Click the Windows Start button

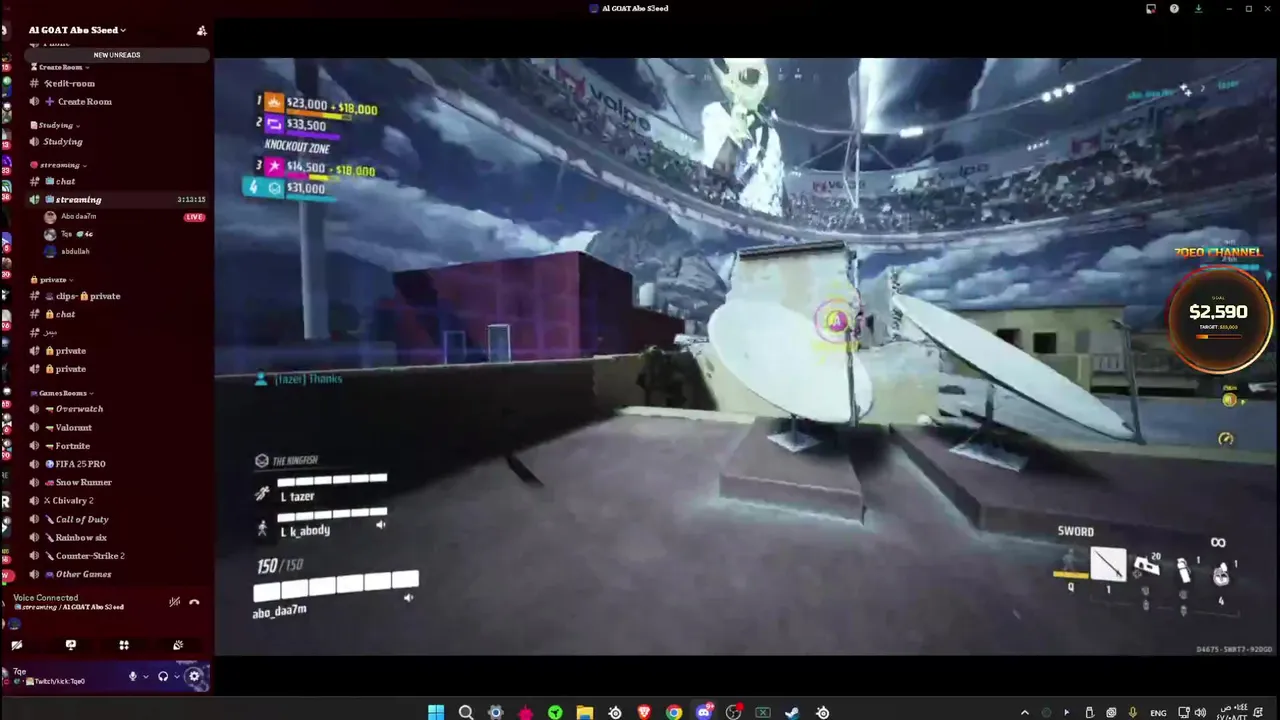tap(436, 712)
